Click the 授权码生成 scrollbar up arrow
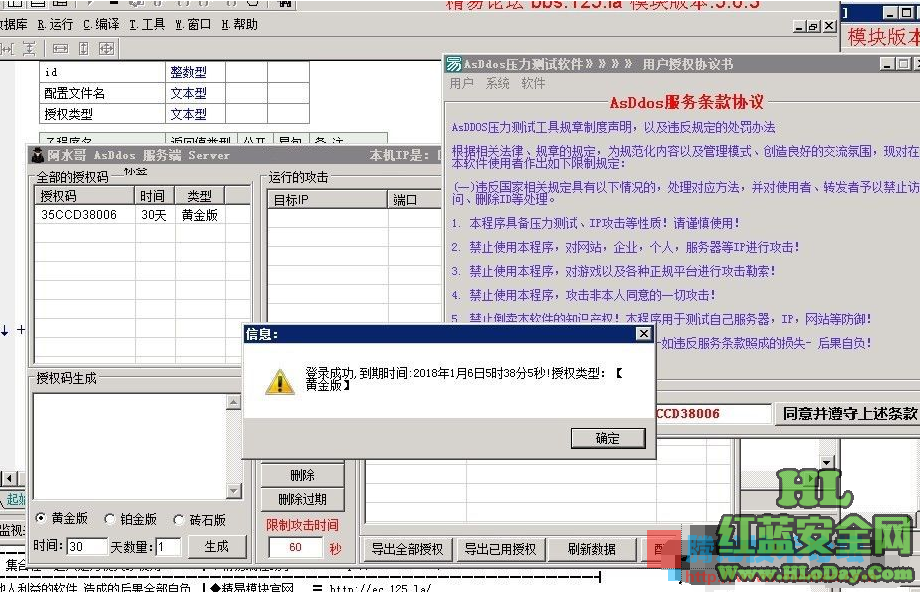 [x=234, y=402]
